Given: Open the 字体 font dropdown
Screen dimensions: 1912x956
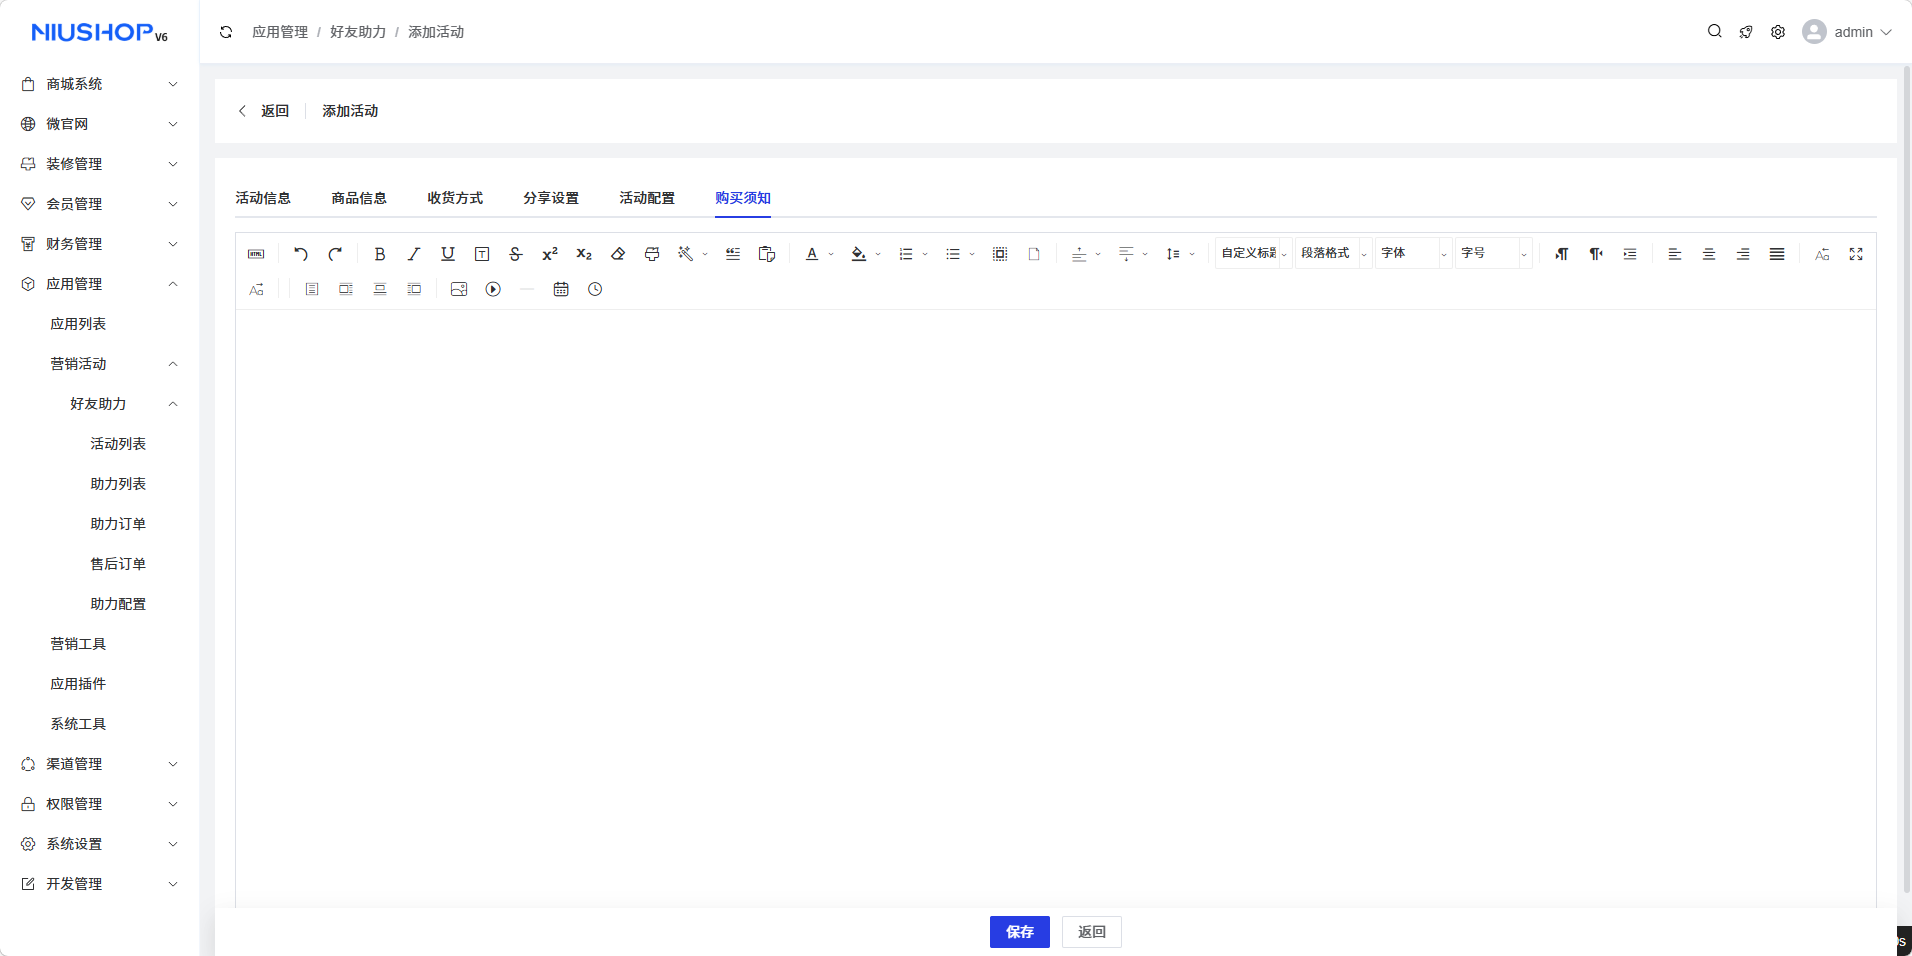Looking at the screenshot, I should [1413, 254].
